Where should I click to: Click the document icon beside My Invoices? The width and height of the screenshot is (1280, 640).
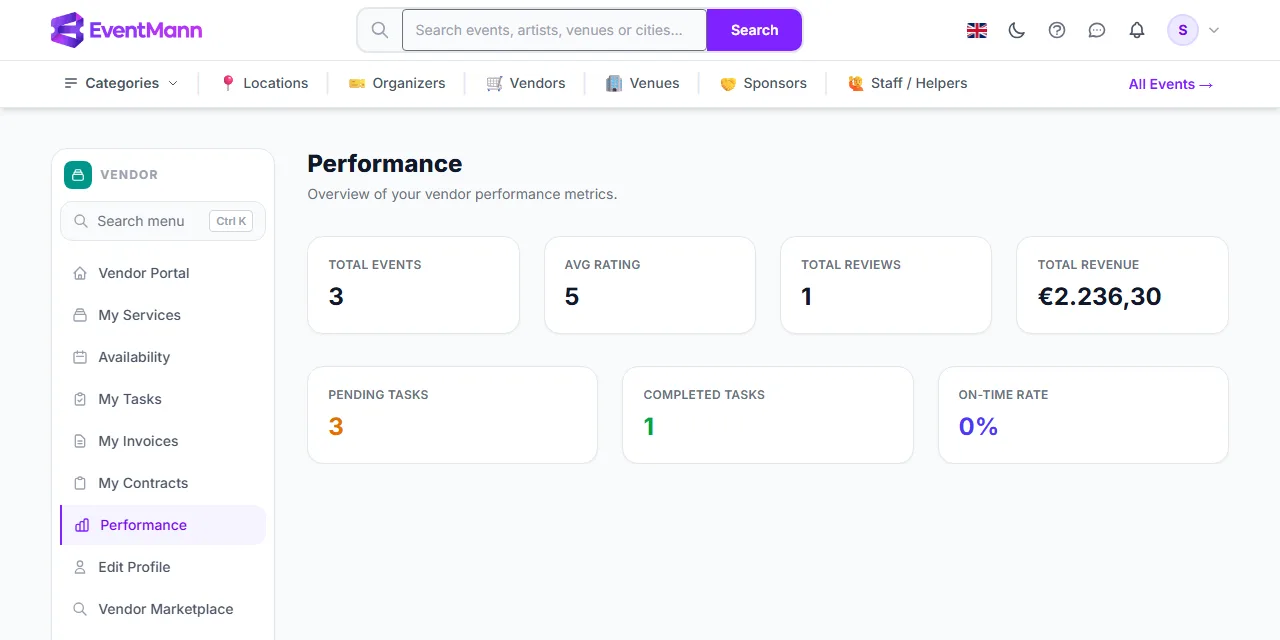80,441
